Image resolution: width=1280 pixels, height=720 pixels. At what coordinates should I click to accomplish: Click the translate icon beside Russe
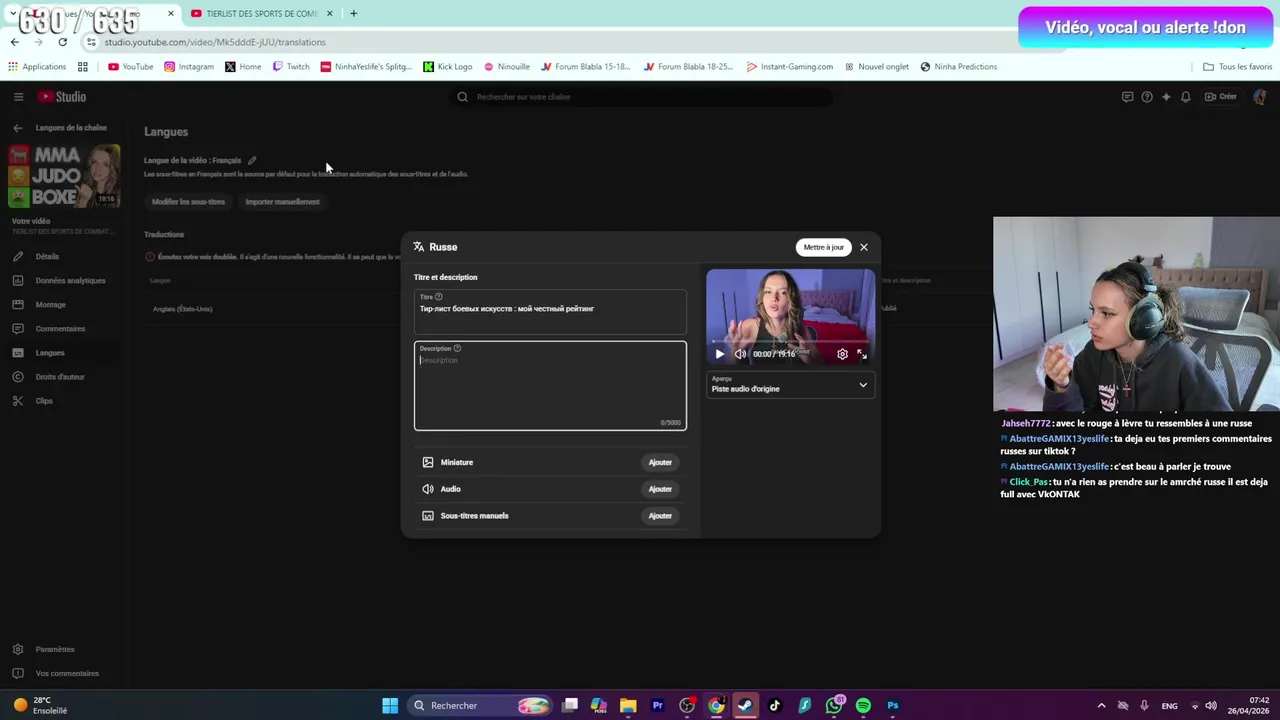click(419, 247)
